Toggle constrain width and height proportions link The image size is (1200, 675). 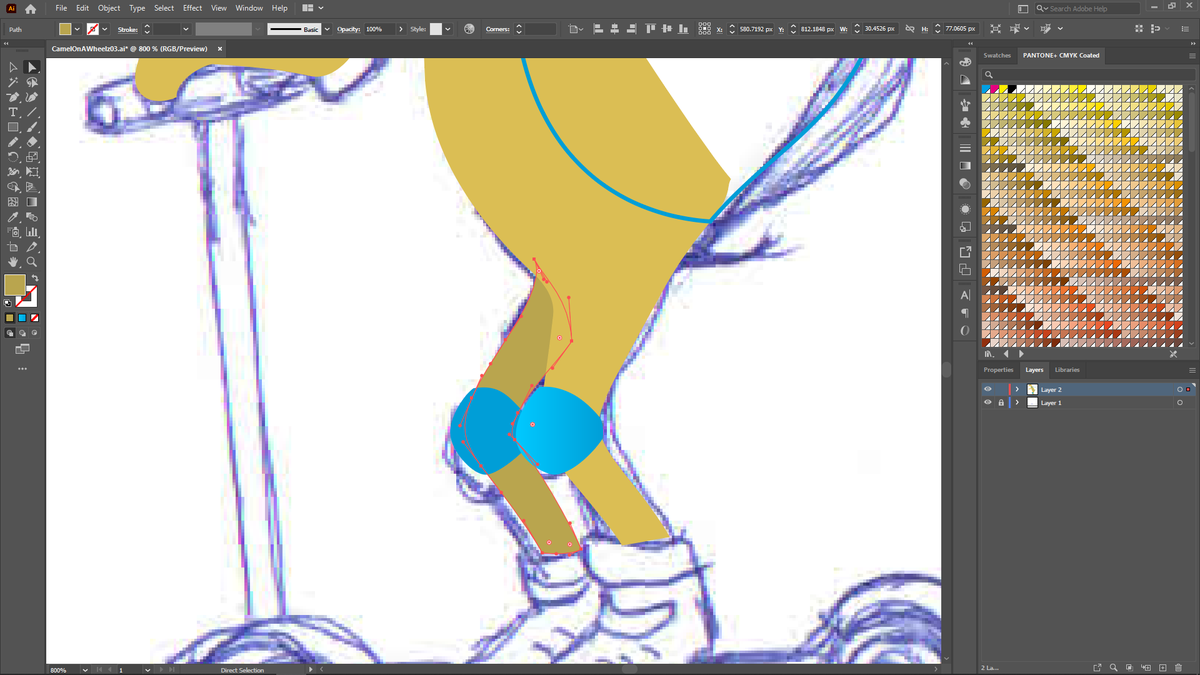909,29
